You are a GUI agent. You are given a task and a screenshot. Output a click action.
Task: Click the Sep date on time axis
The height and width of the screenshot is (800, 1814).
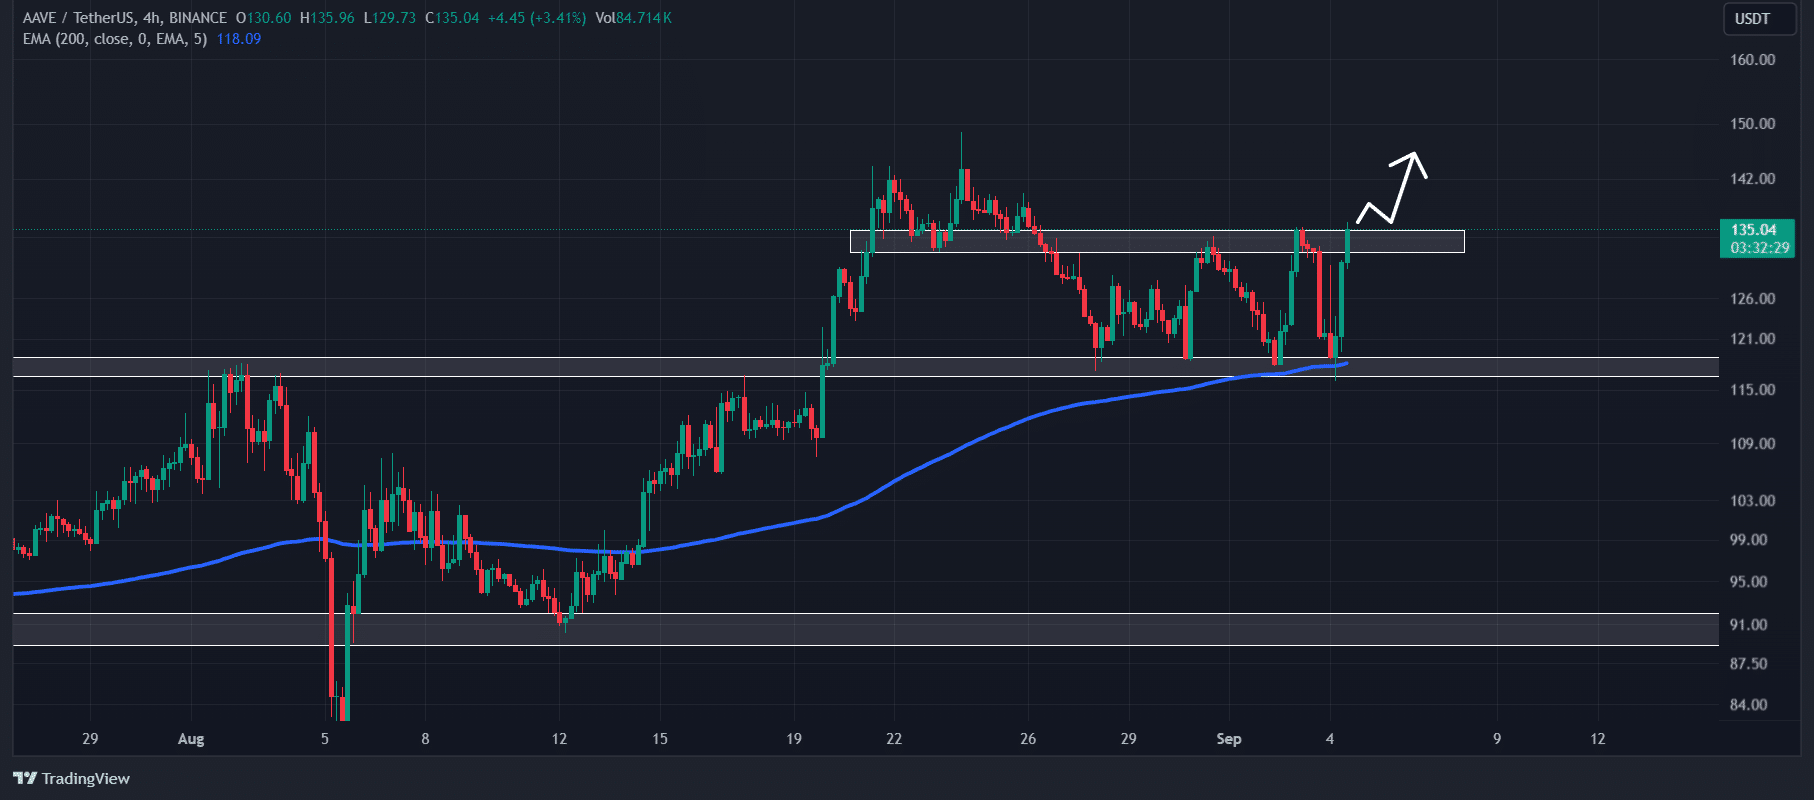[1229, 739]
